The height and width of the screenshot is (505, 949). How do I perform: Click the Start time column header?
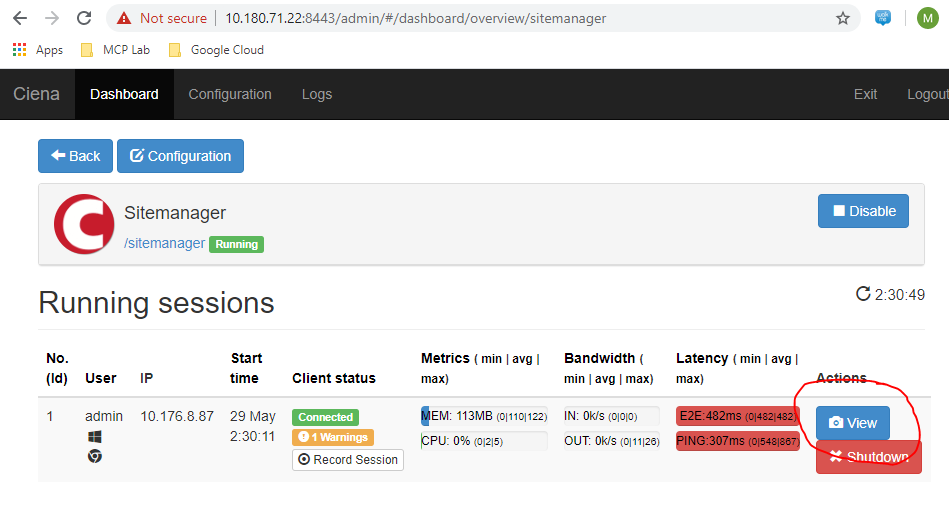(x=245, y=368)
